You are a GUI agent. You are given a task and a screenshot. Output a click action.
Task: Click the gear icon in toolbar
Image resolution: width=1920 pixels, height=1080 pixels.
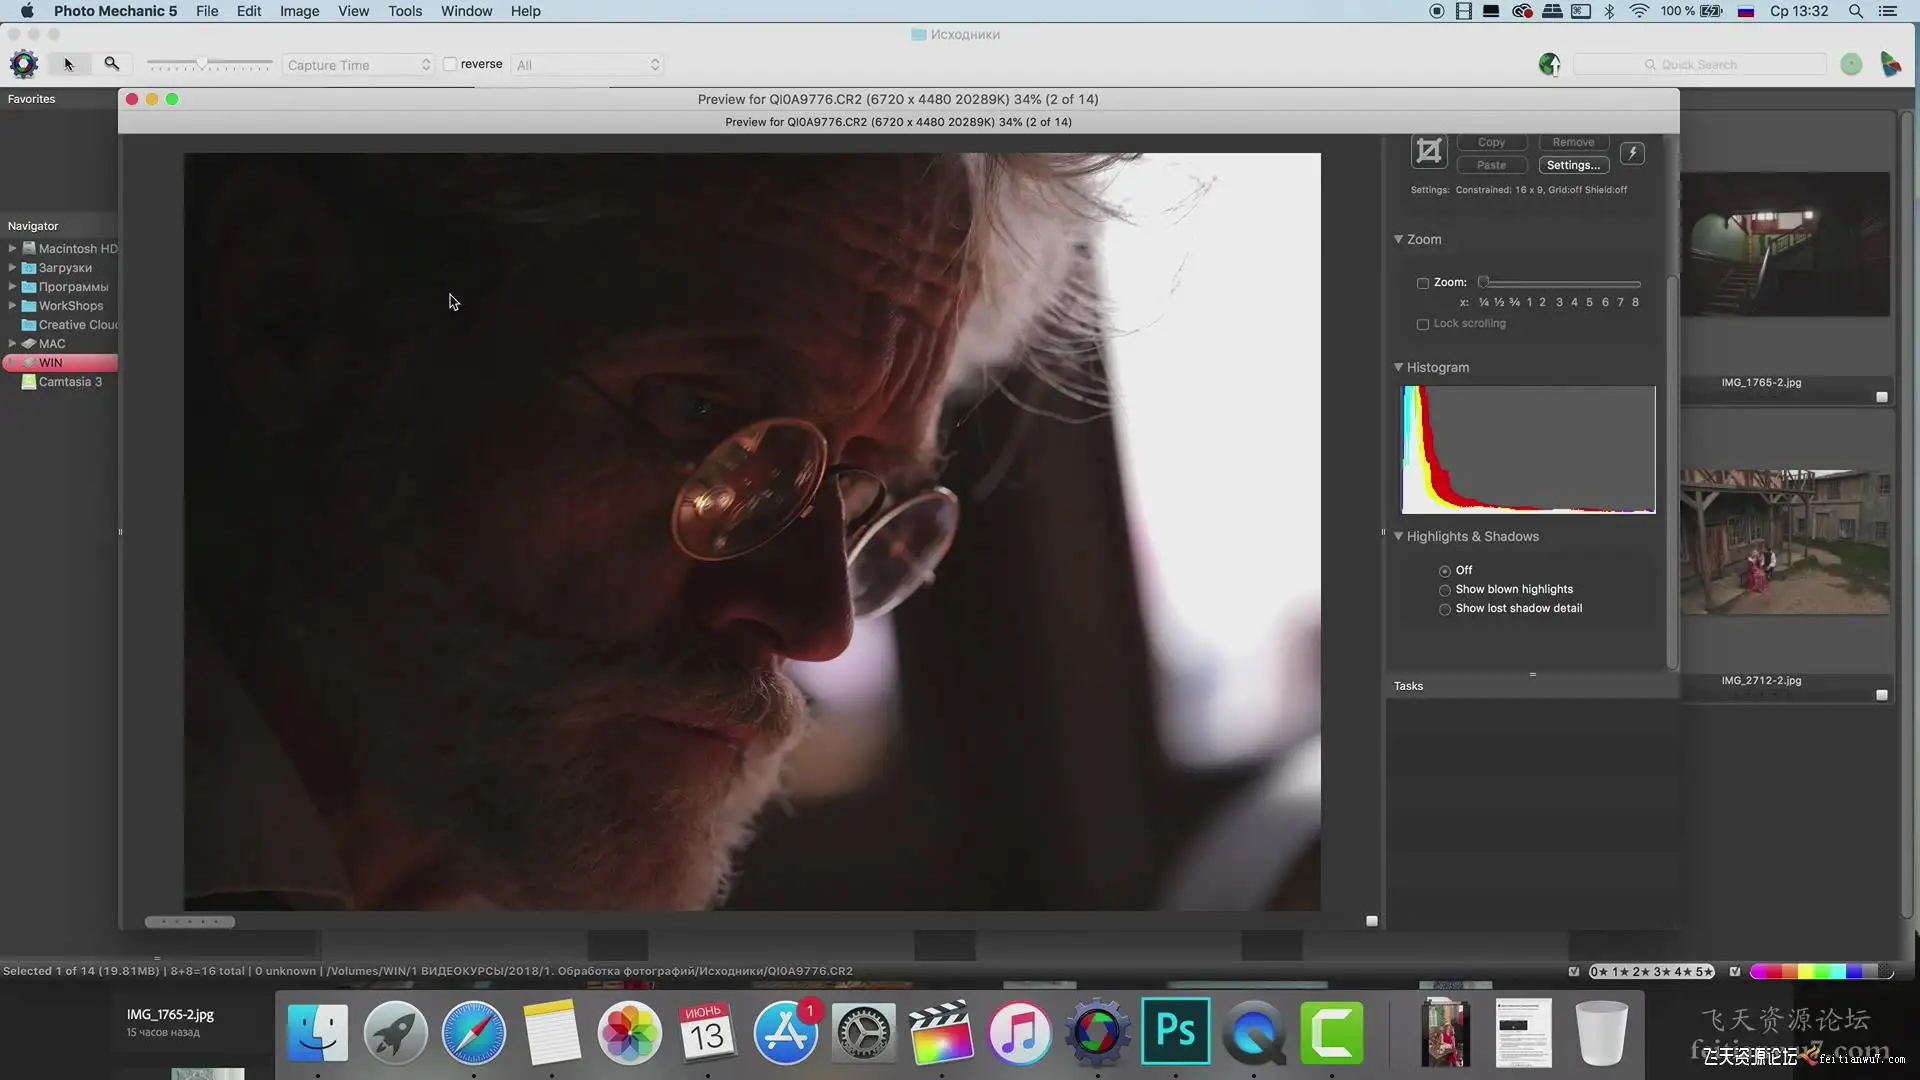click(x=24, y=65)
